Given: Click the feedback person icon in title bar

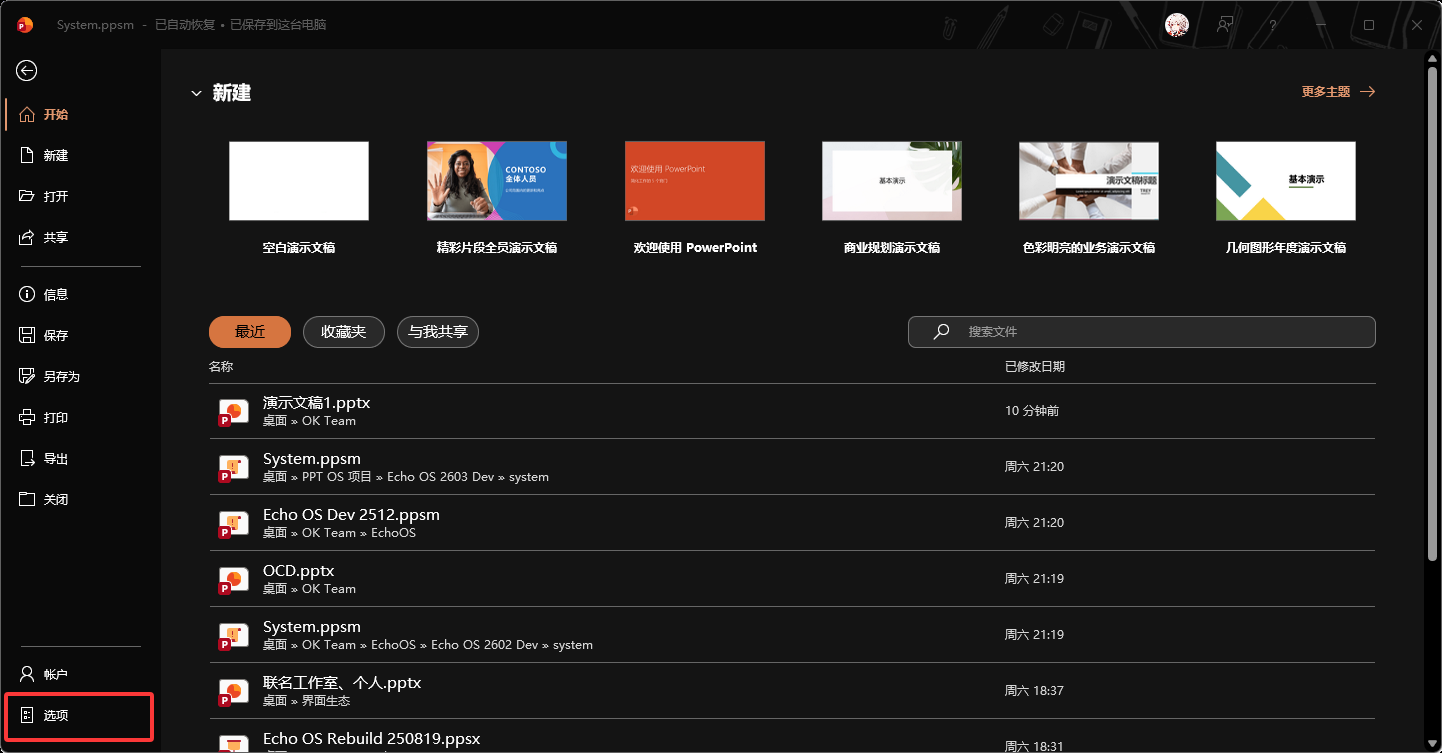Looking at the screenshot, I should (x=1225, y=25).
